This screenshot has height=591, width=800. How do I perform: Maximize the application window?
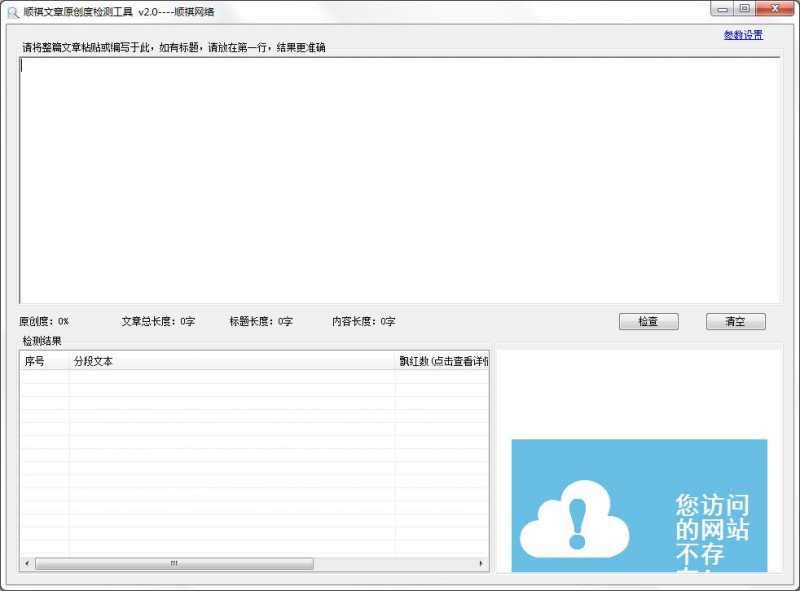[x=744, y=8]
